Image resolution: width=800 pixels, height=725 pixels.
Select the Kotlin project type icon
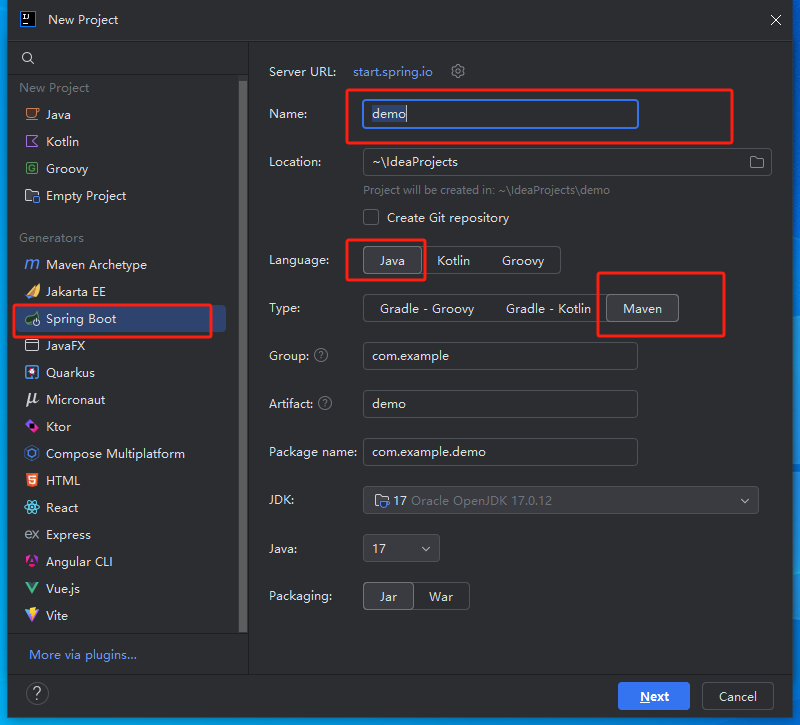32,141
